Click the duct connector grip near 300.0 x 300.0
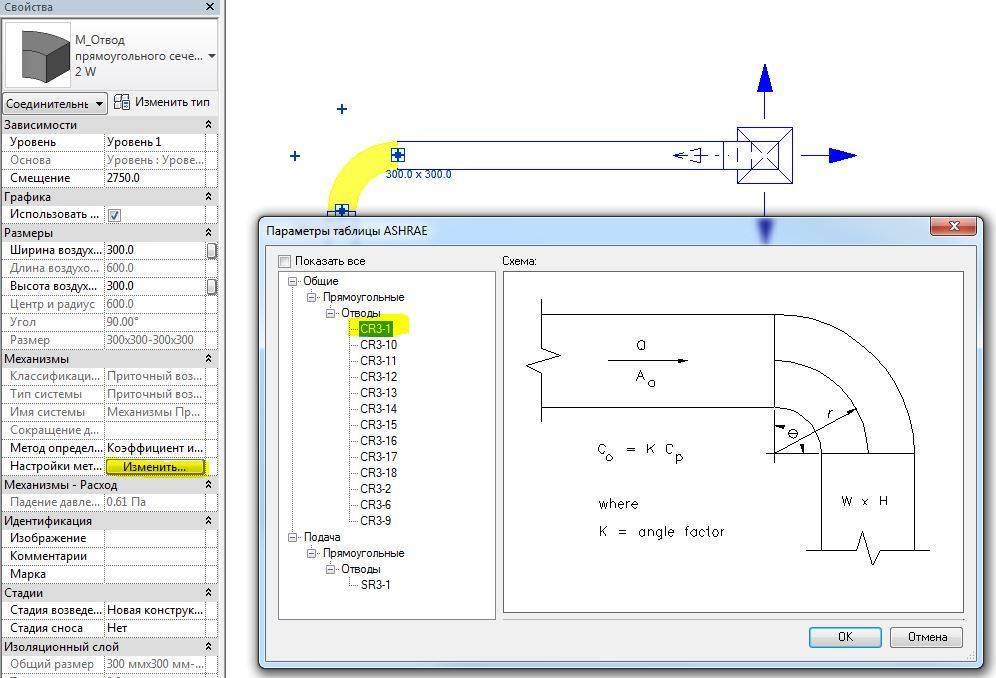Image resolution: width=996 pixels, height=678 pixels. 398,154
